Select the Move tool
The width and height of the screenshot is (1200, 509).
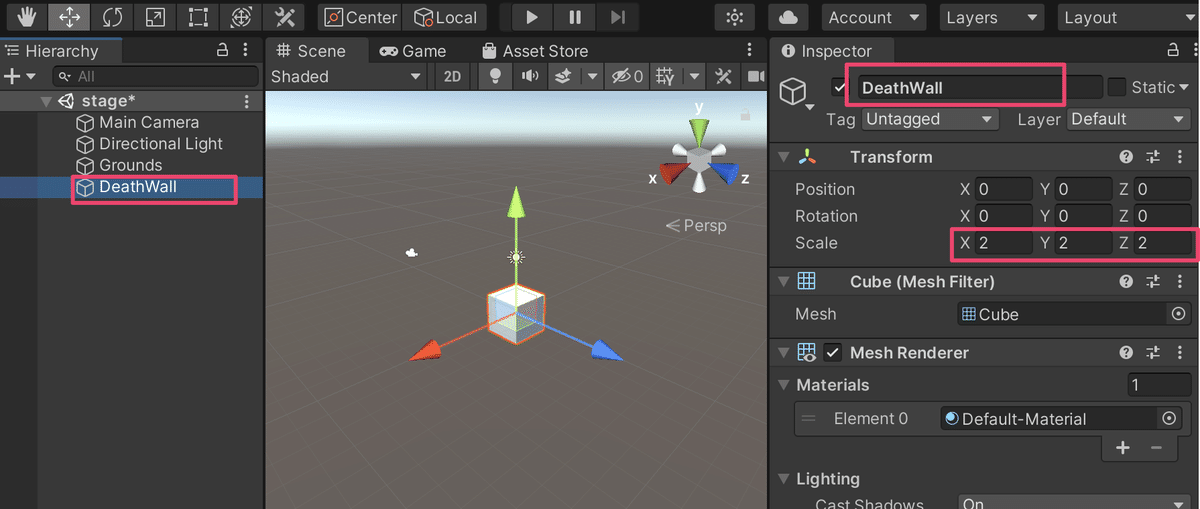(69, 17)
